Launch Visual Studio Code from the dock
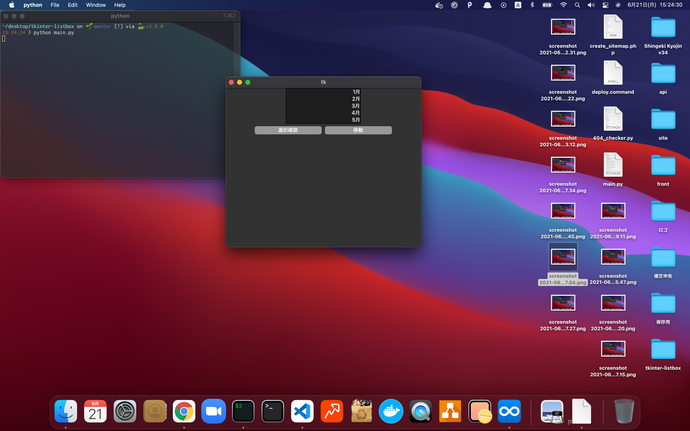 pos(302,411)
